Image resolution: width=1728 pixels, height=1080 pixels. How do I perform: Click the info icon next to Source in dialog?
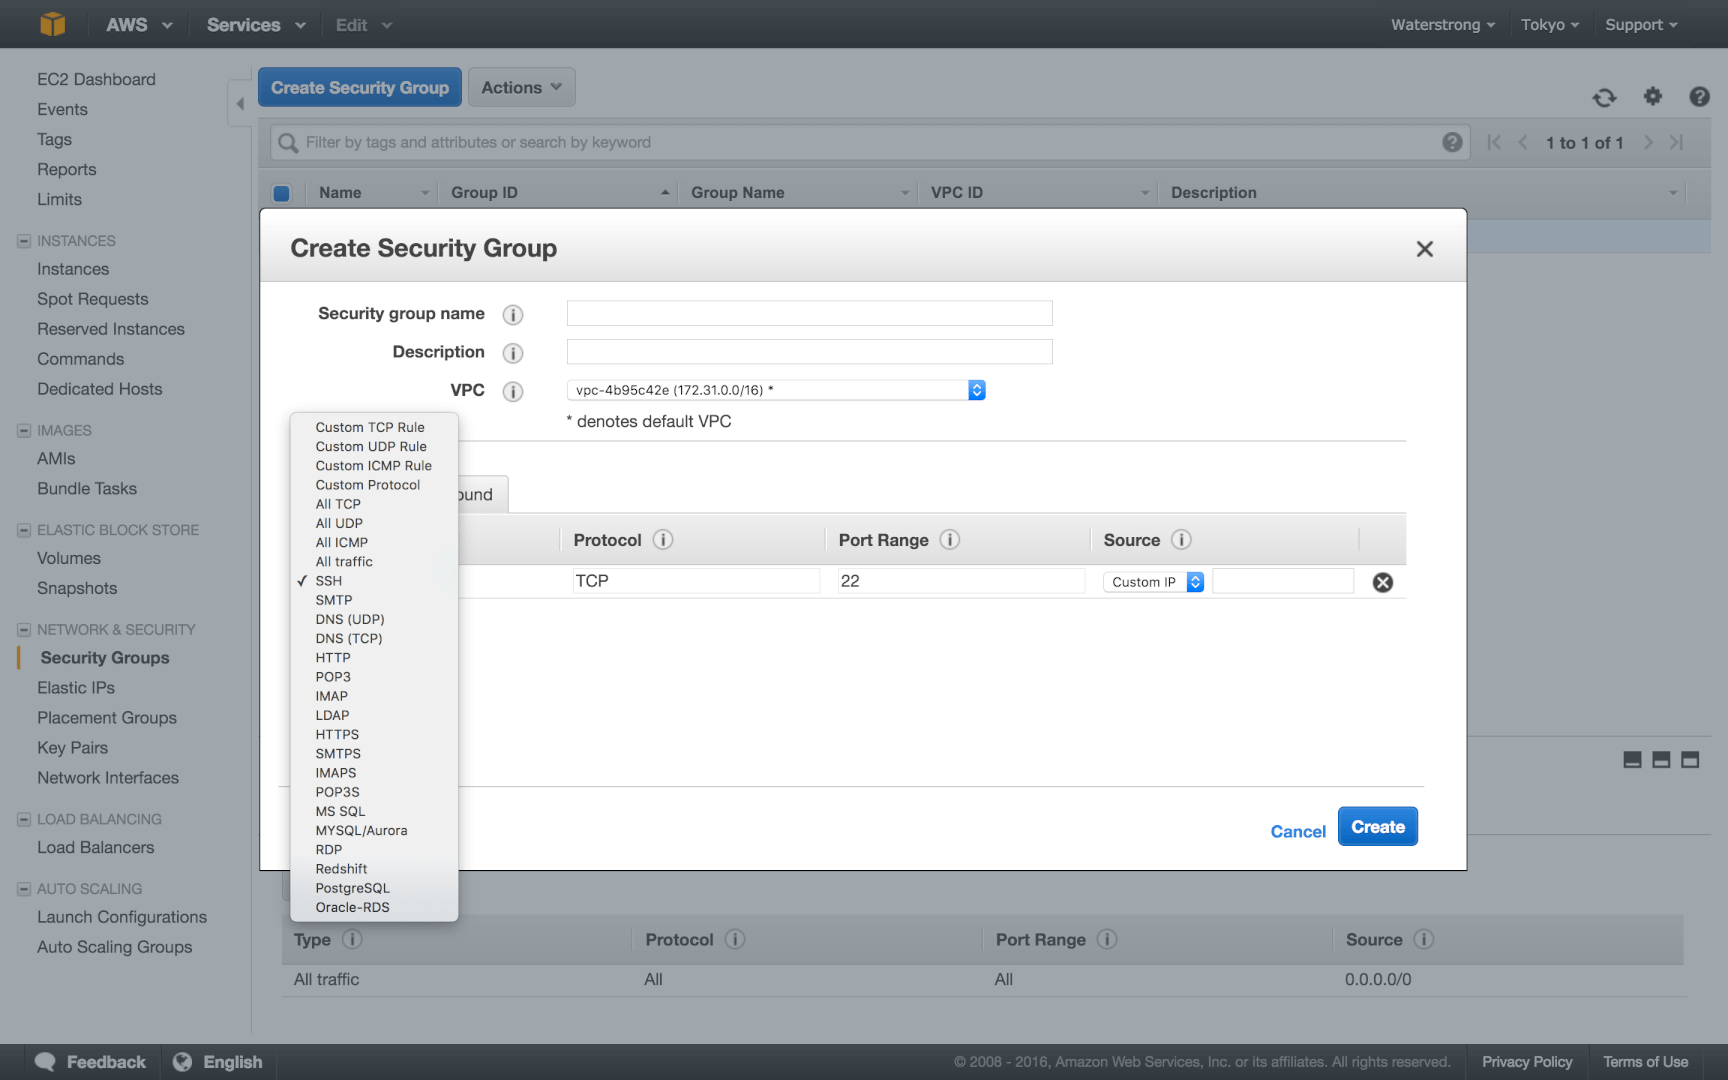coord(1181,540)
